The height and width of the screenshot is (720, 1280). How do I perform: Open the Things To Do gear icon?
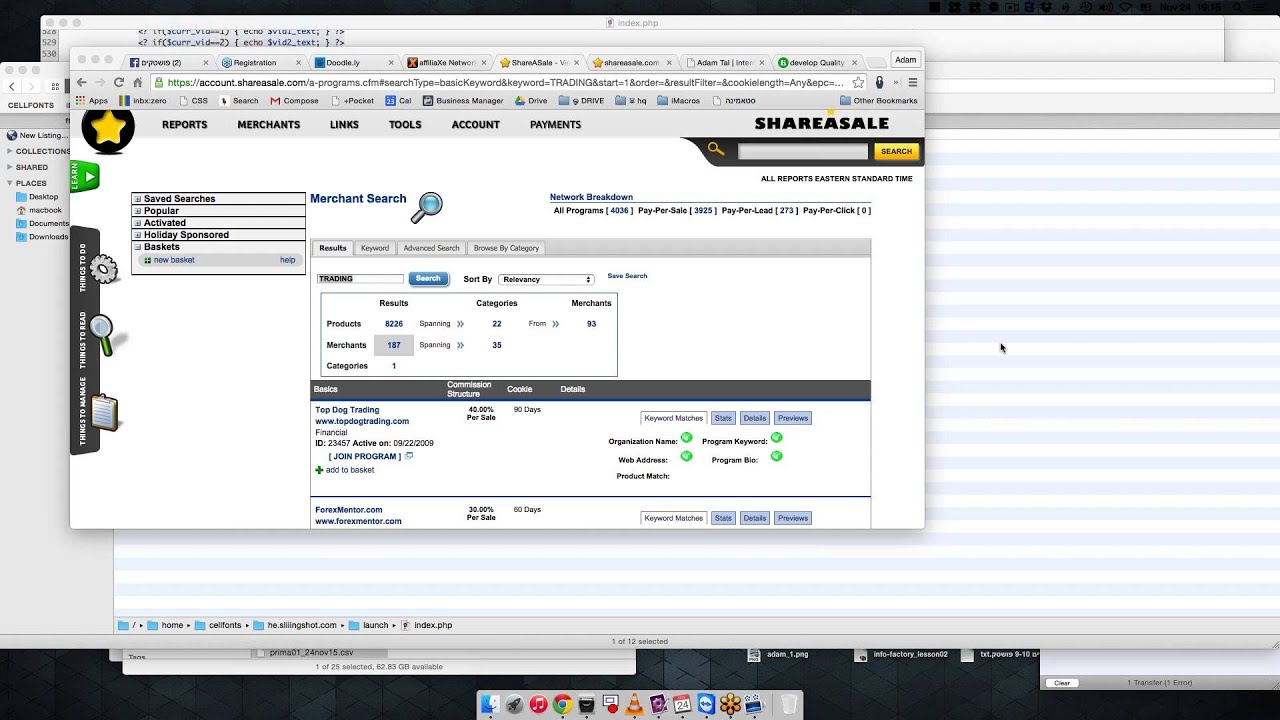[103, 268]
